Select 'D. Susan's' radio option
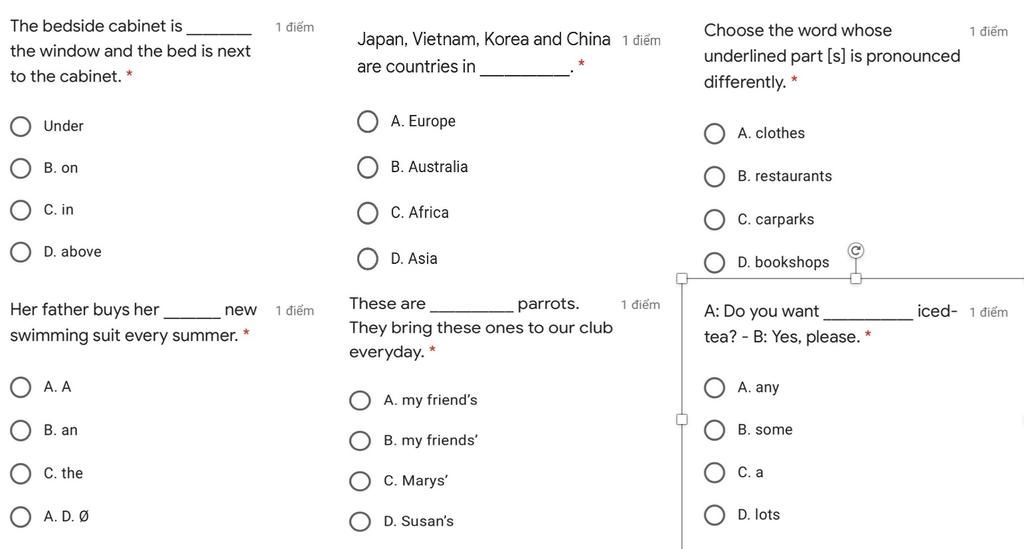This screenshot has width=1024, height=549. (360, 522)
